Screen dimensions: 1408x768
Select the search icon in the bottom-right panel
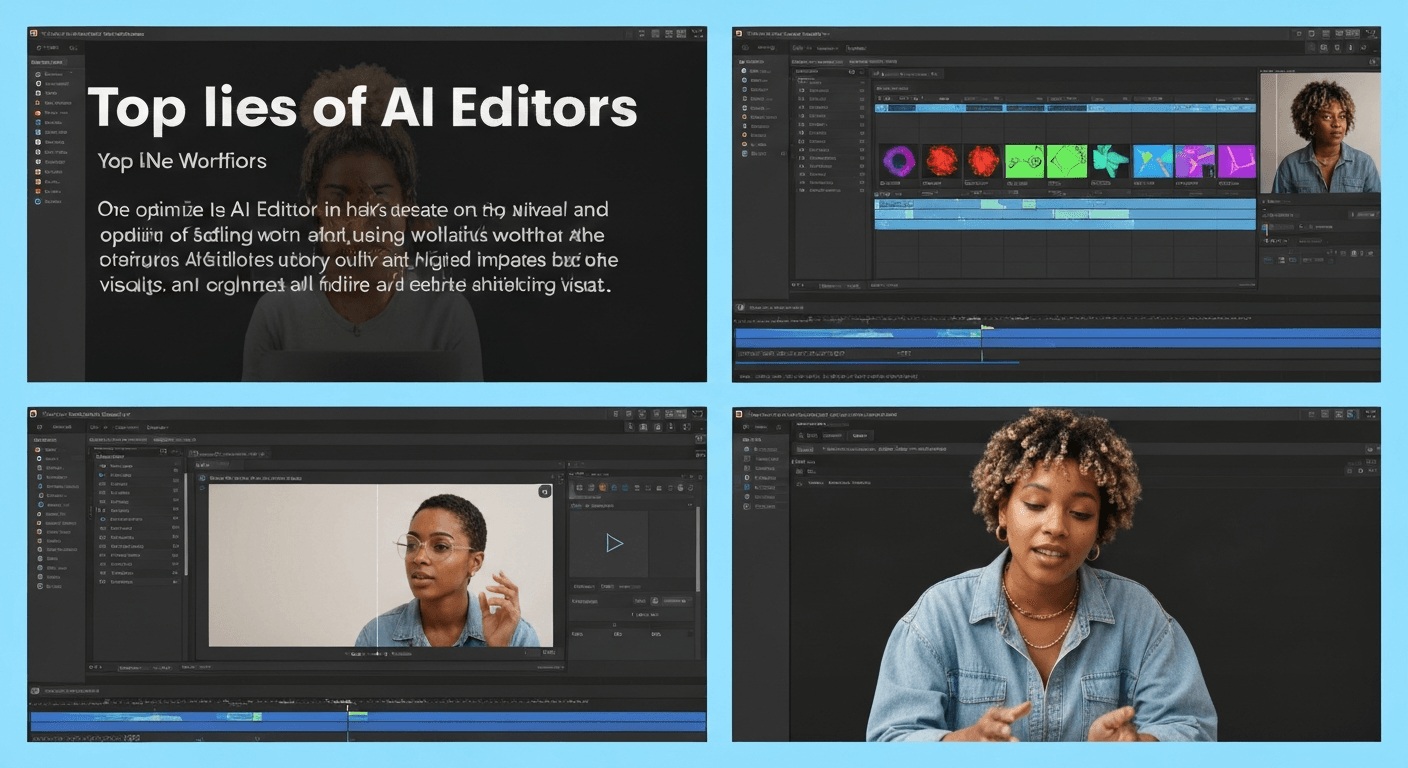[800, 437]
